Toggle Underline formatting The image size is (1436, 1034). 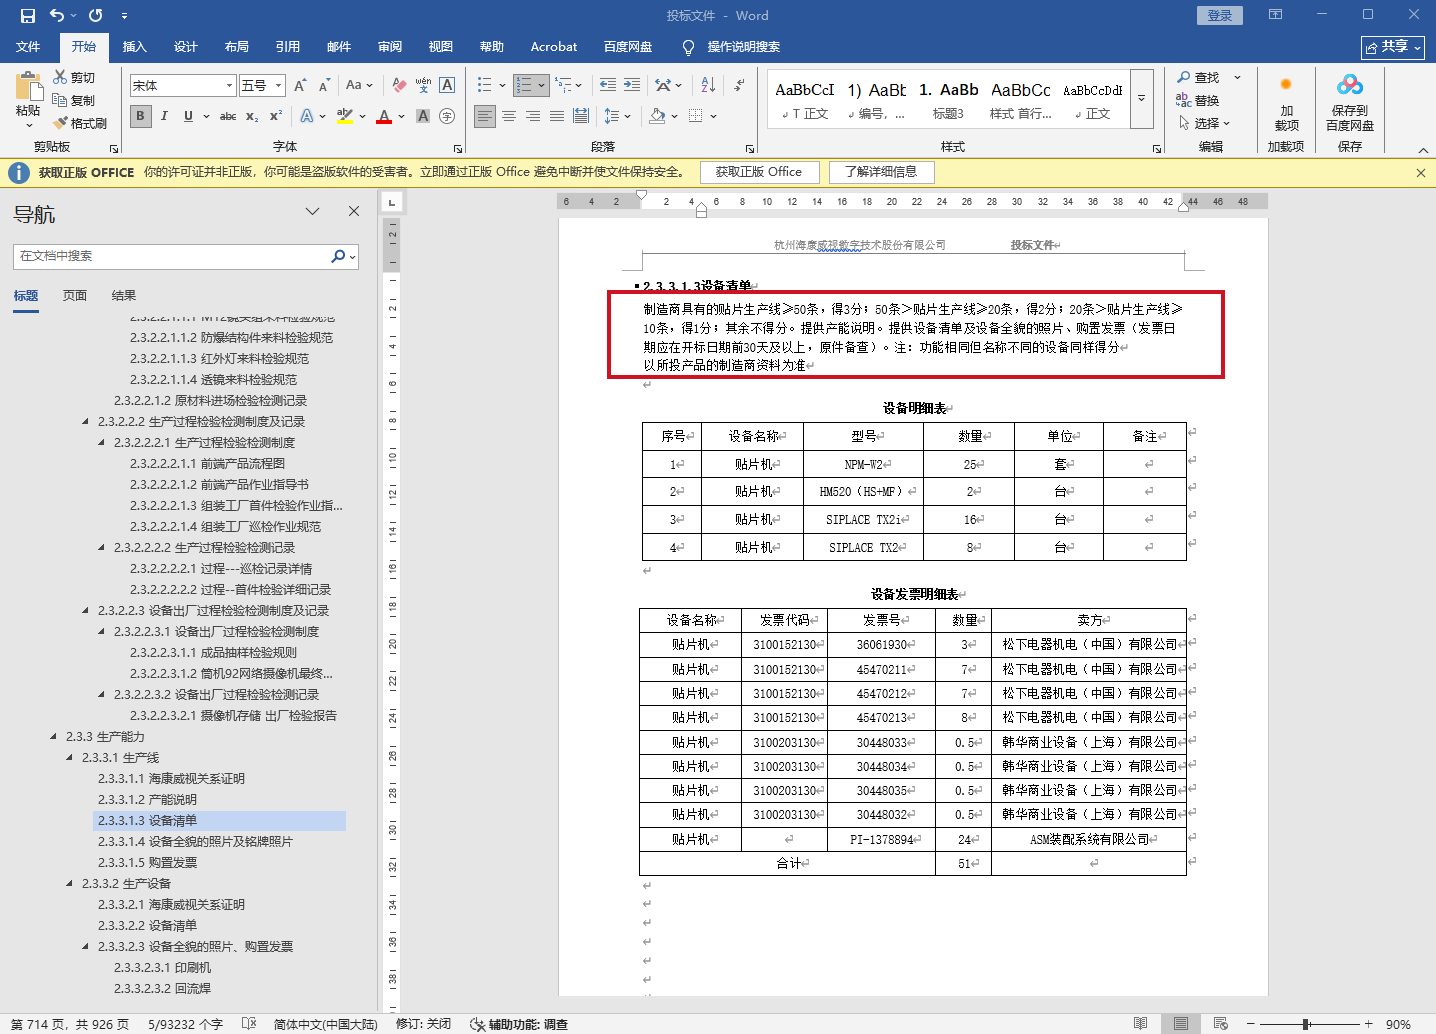click(188, 116)
